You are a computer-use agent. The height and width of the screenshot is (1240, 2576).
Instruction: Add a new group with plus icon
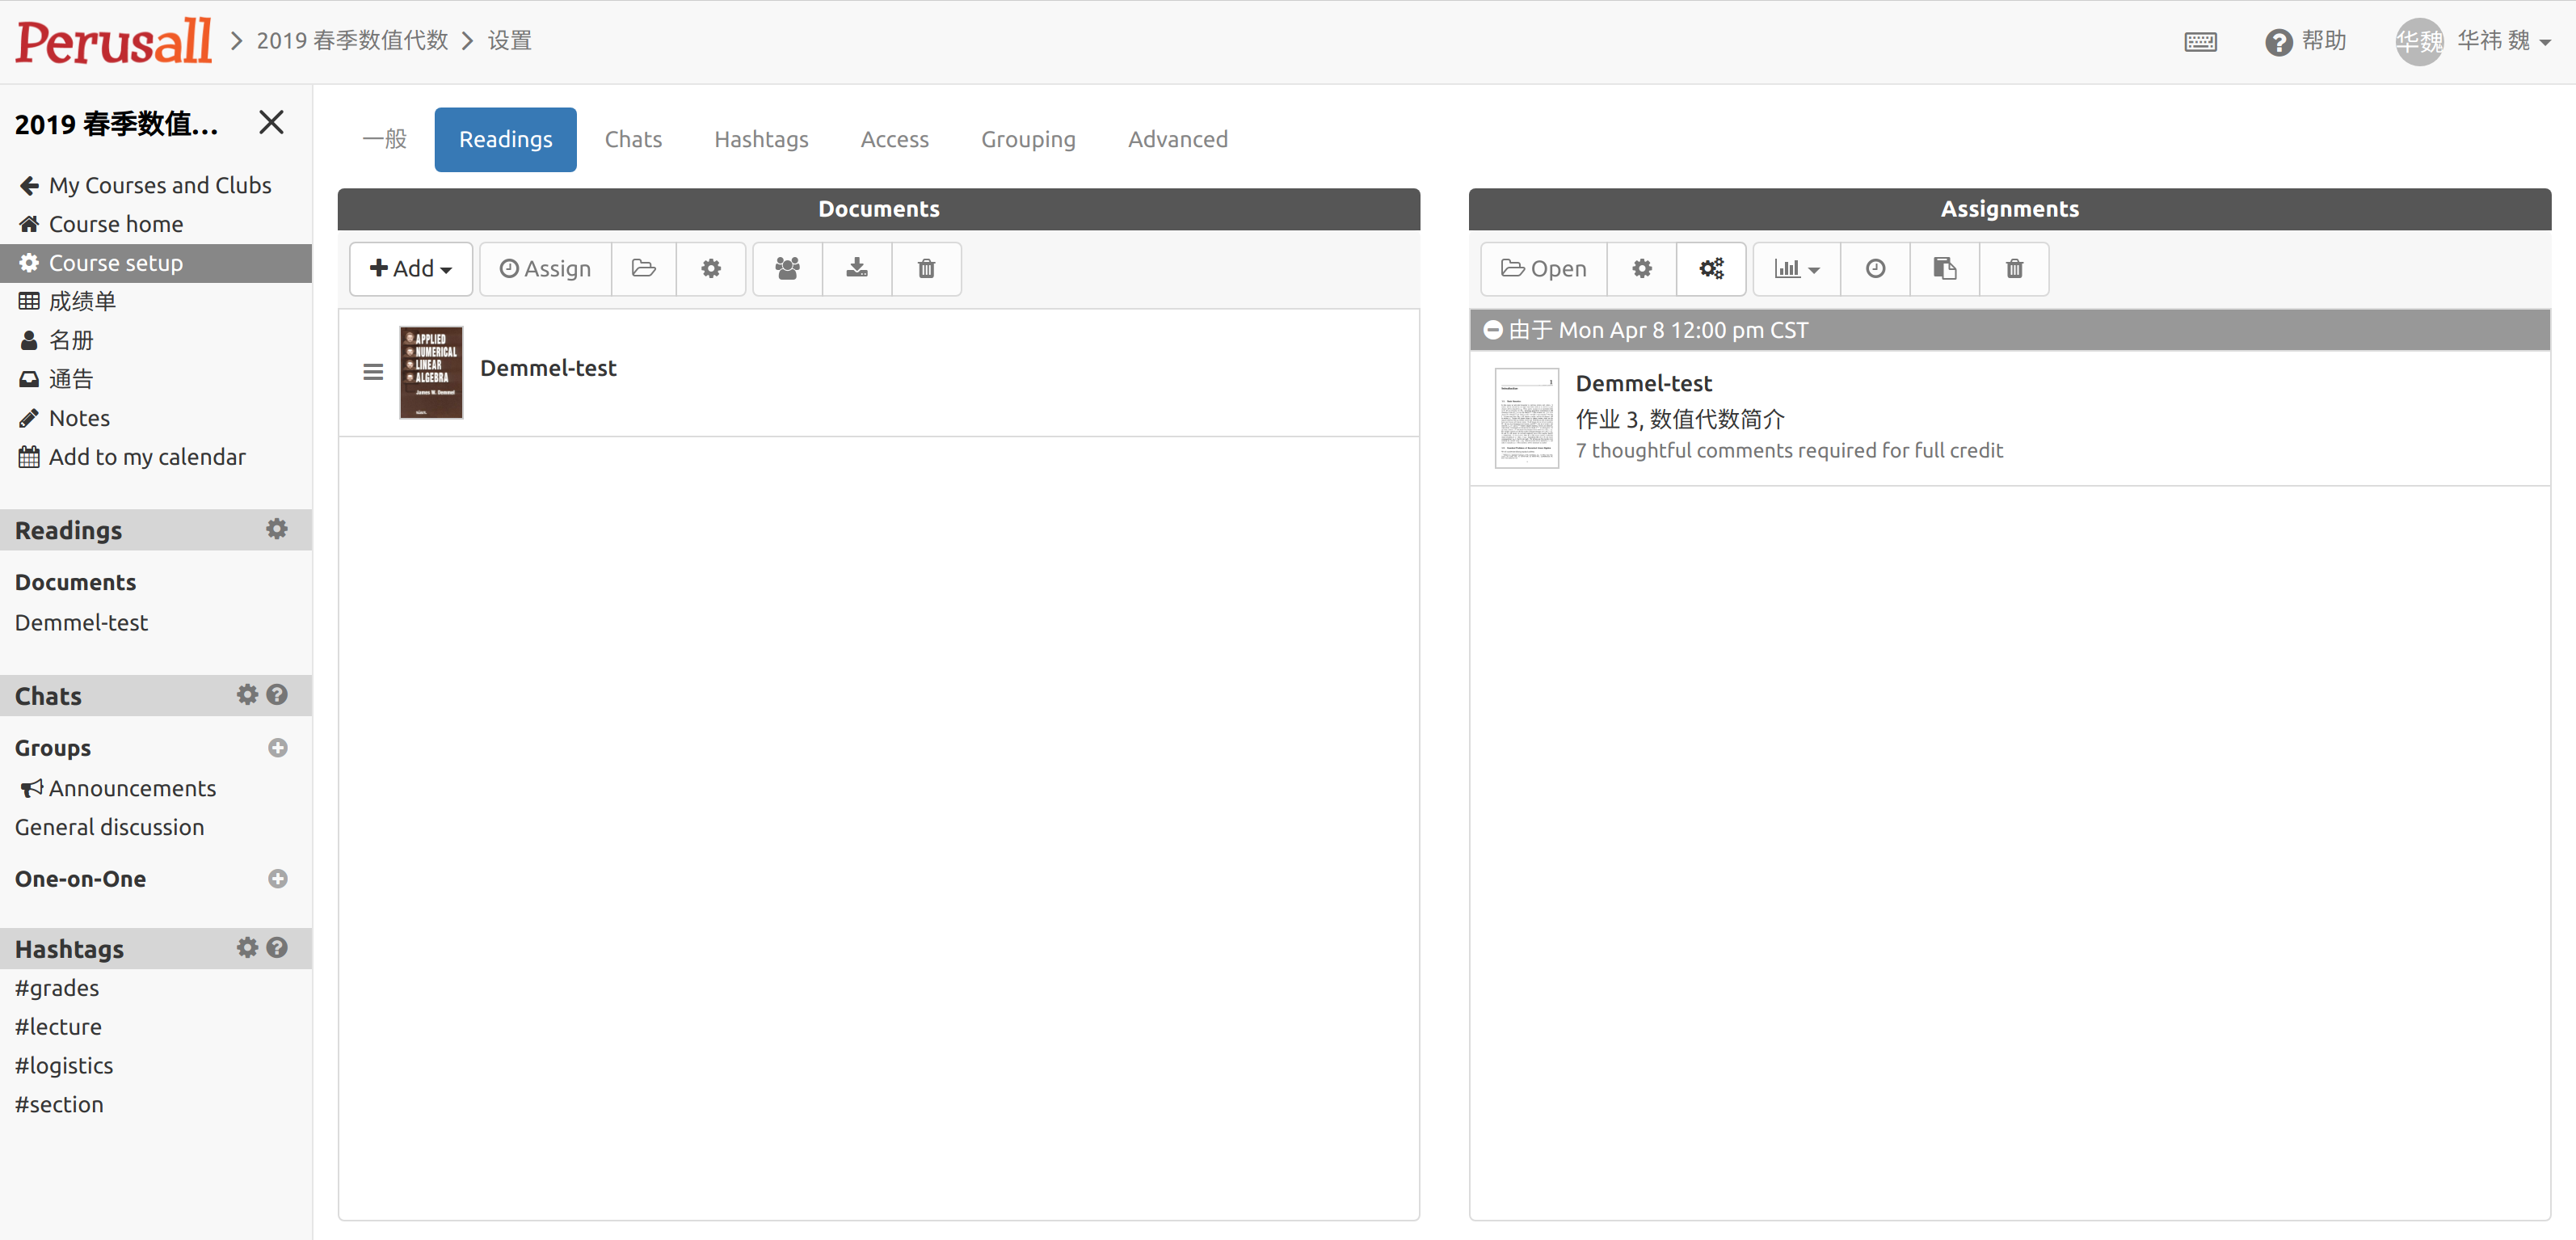point(278,747)
